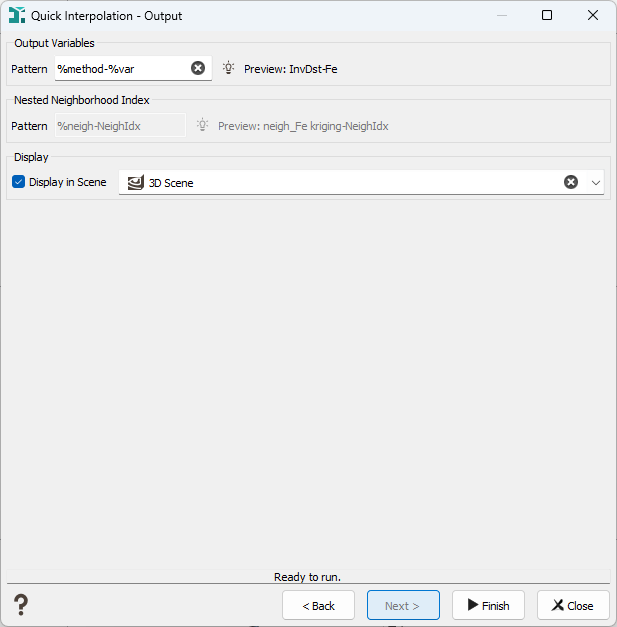
Task: Click the lightbulb hint icon beside InvDst-Fe preview
Action: coord(228,68)
